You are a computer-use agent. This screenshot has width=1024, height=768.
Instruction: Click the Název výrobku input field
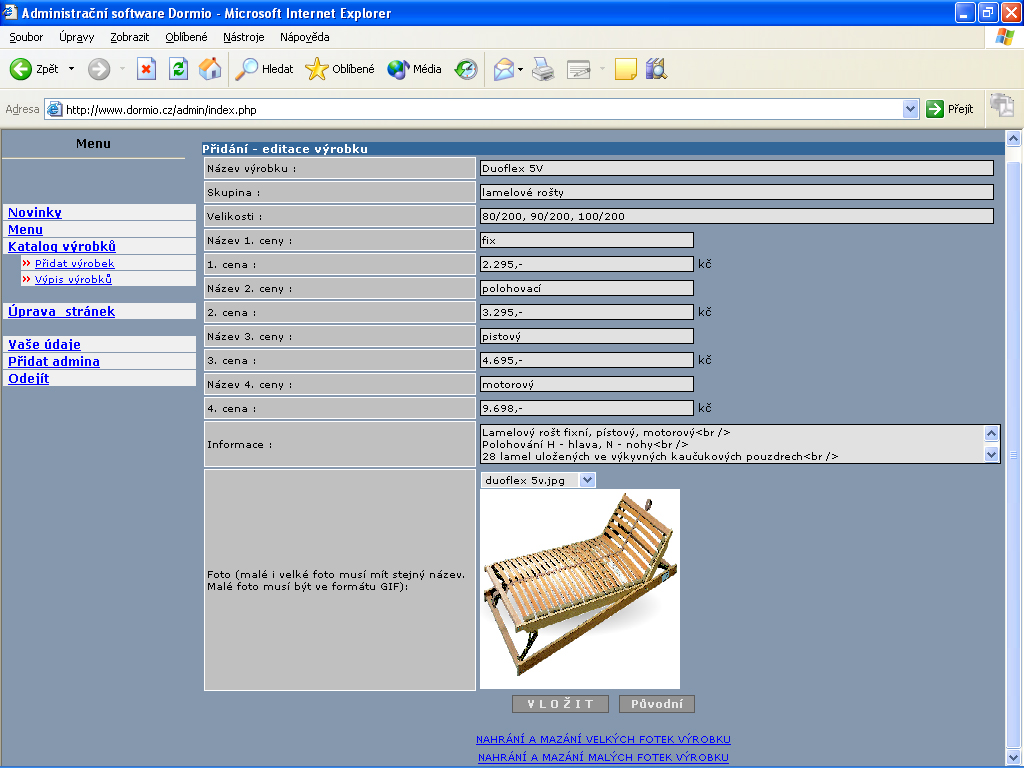(x=736, y=168)
